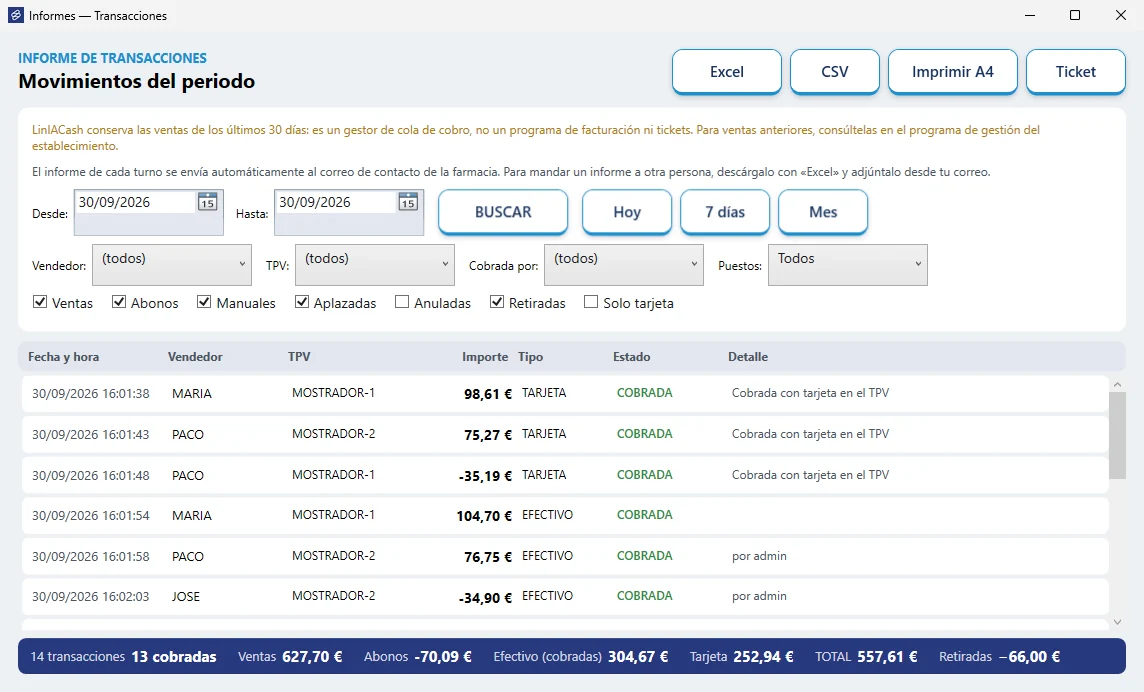Select the row dated 30/09/2026 16:01:58
The width and height of the screenshot is (1144, 692).
[x=565, y=556]
